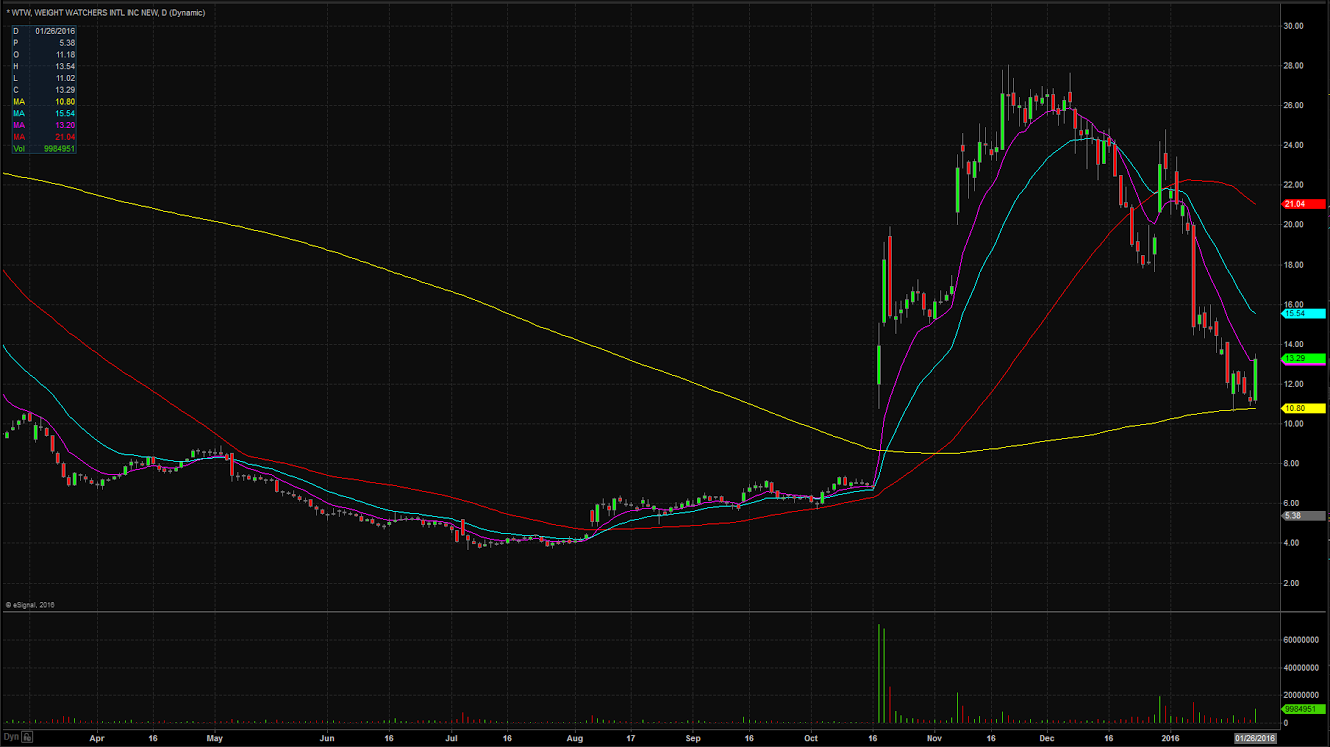Click the gray 5.38 price marker
The image size is (1330, 747).
(x=1303, y=515)
